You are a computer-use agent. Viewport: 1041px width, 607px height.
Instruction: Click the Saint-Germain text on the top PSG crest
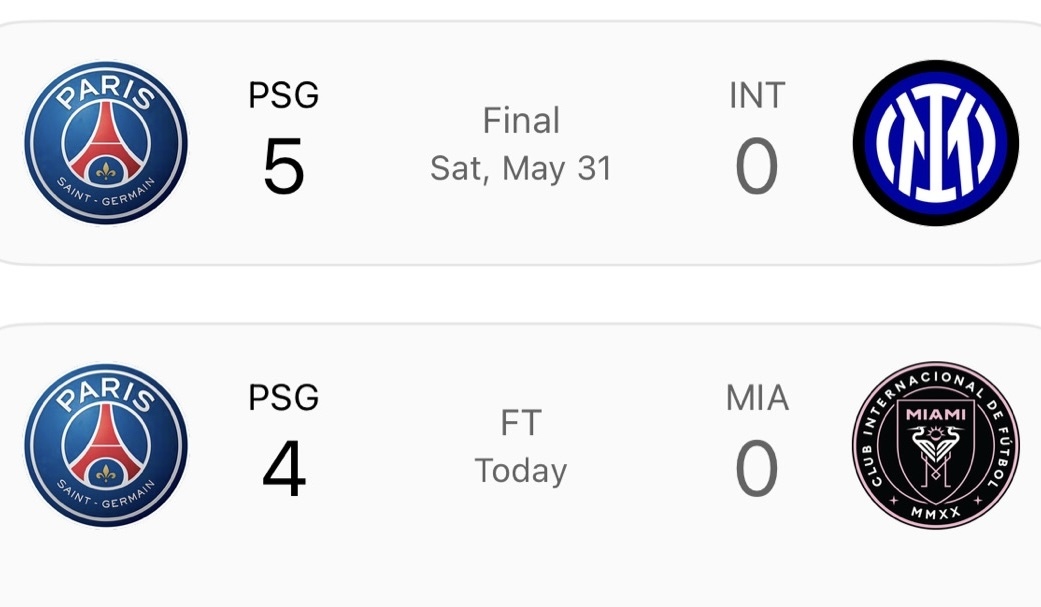click(x=106, y=198)
